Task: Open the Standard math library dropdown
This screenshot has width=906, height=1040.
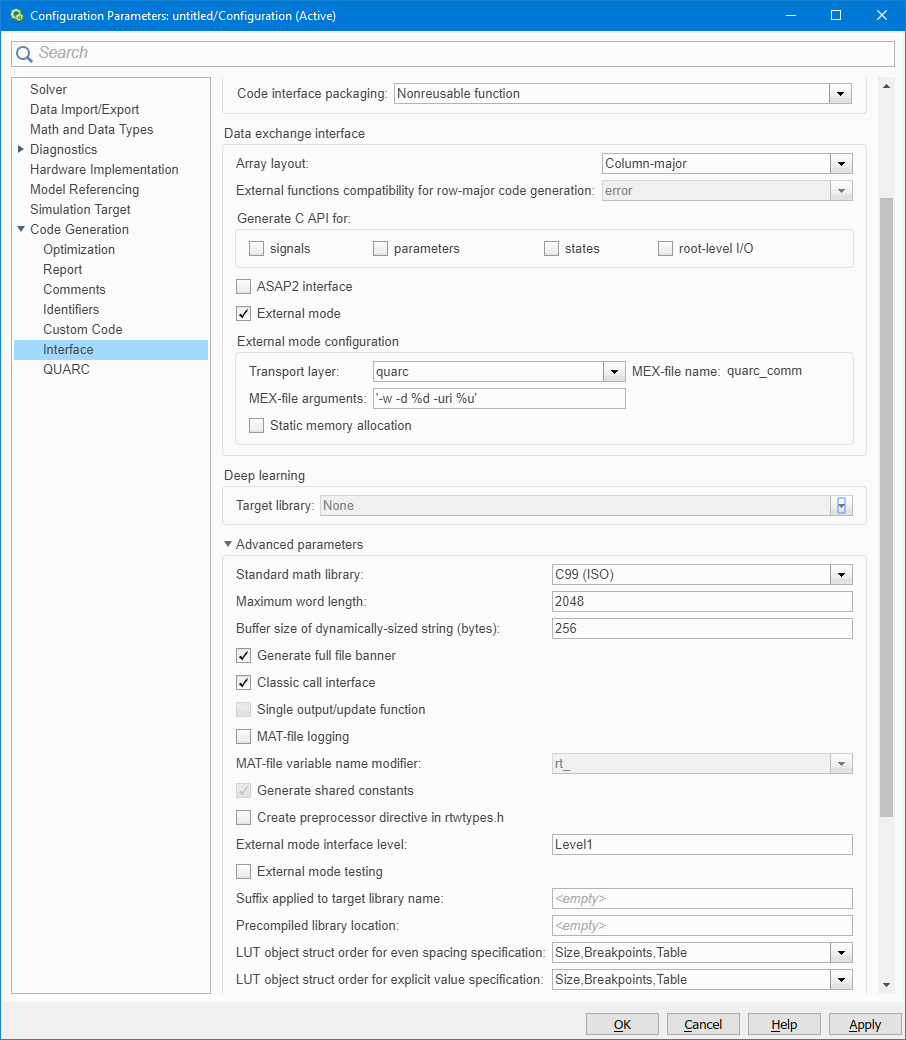Action: 841,574
